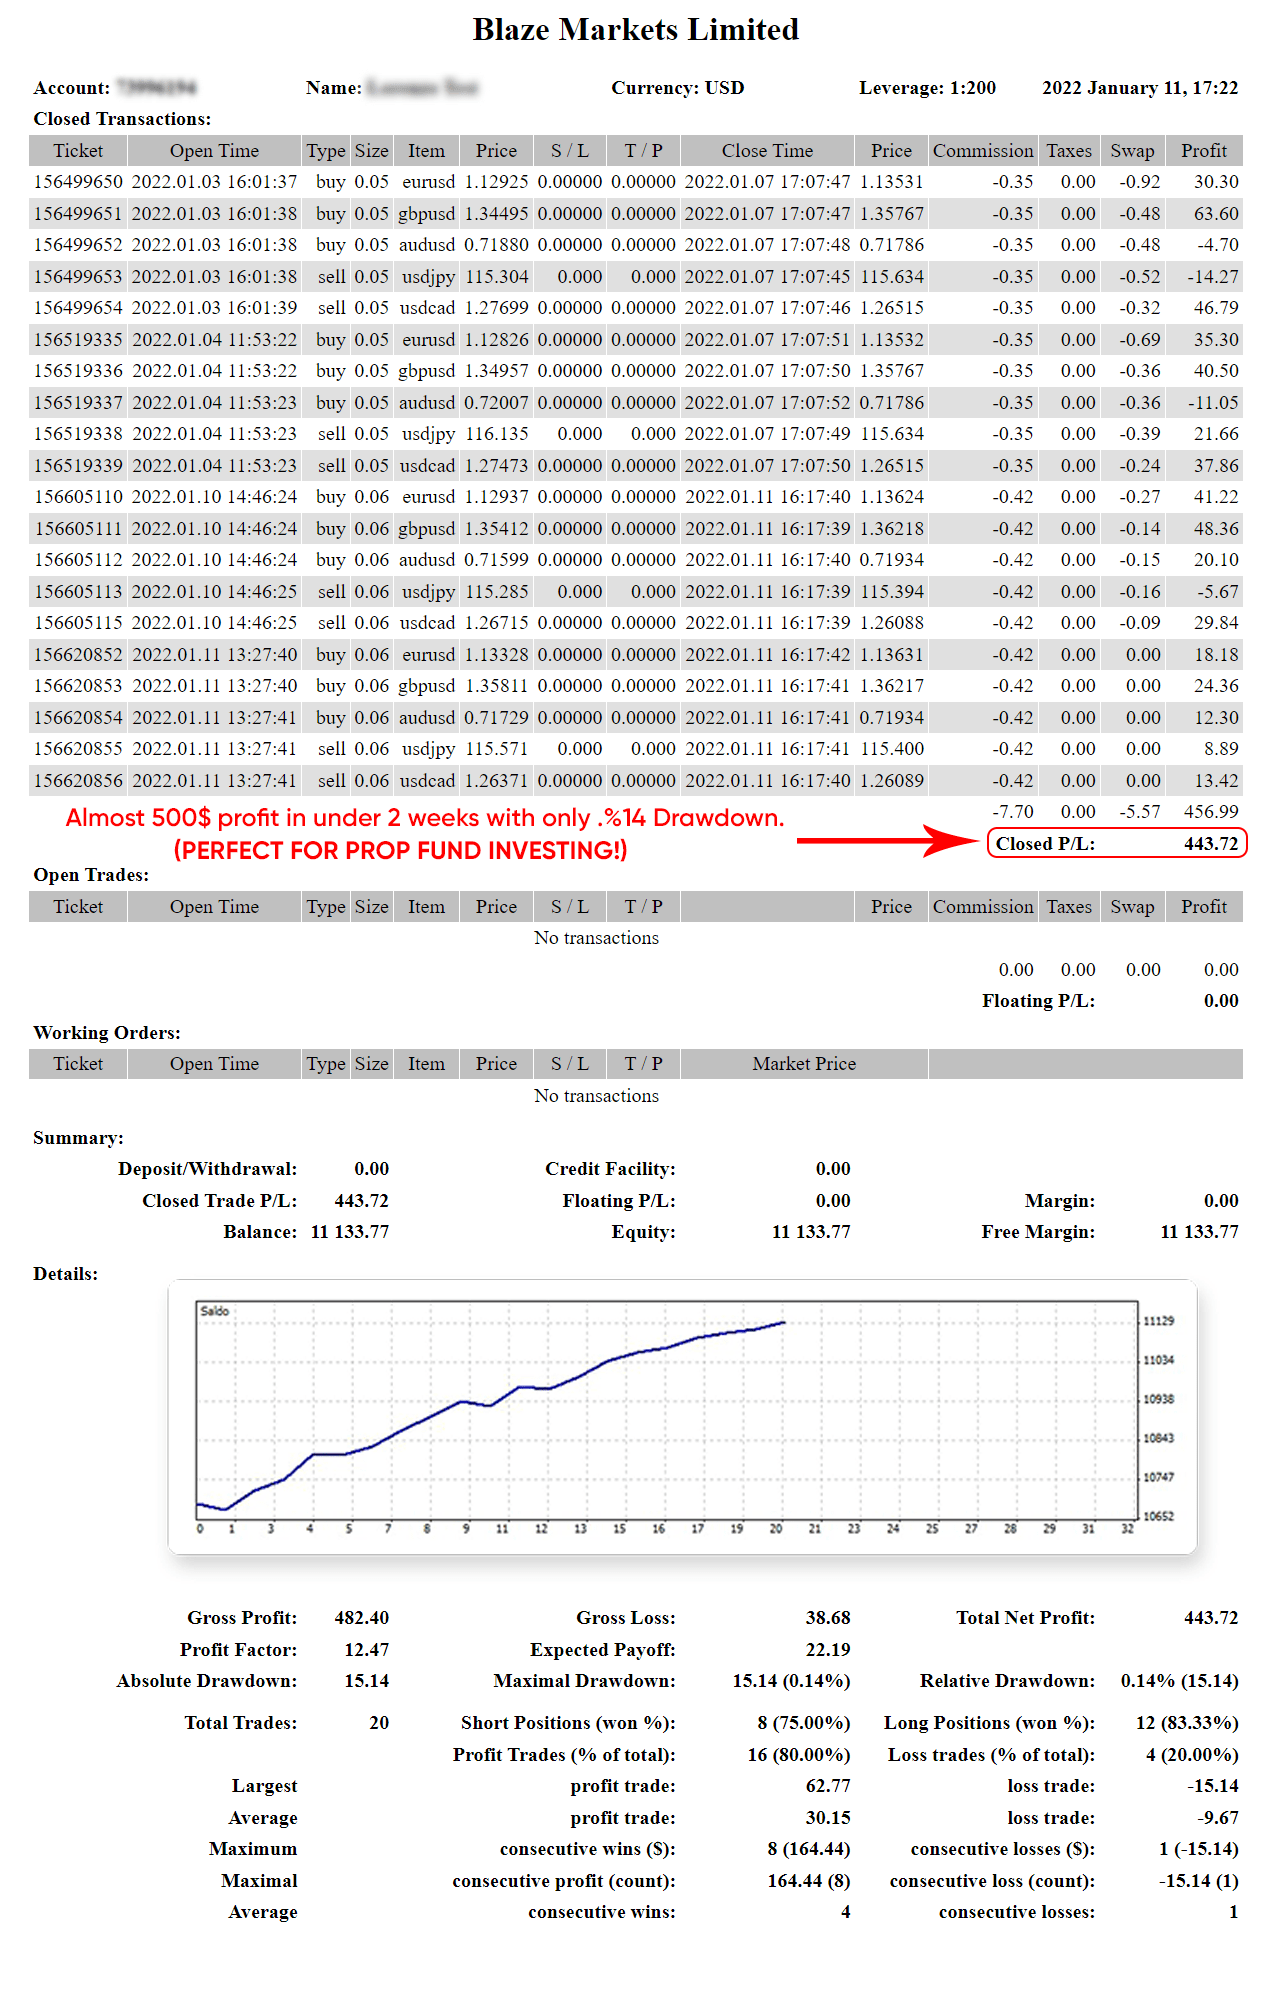Click the total commission -7.70
Viewport: 1272px width, 1997px height.
pos(1013,812)
